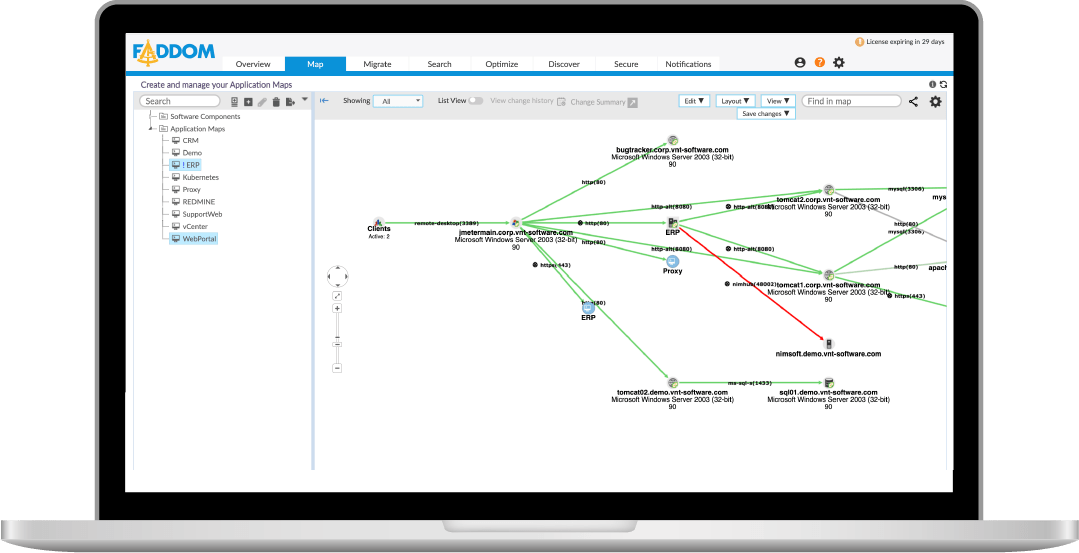The width and height of the screenshot is (1079, 553).
Task: Open the tree toolbar more-options arrow
Action: click(305, 100)
